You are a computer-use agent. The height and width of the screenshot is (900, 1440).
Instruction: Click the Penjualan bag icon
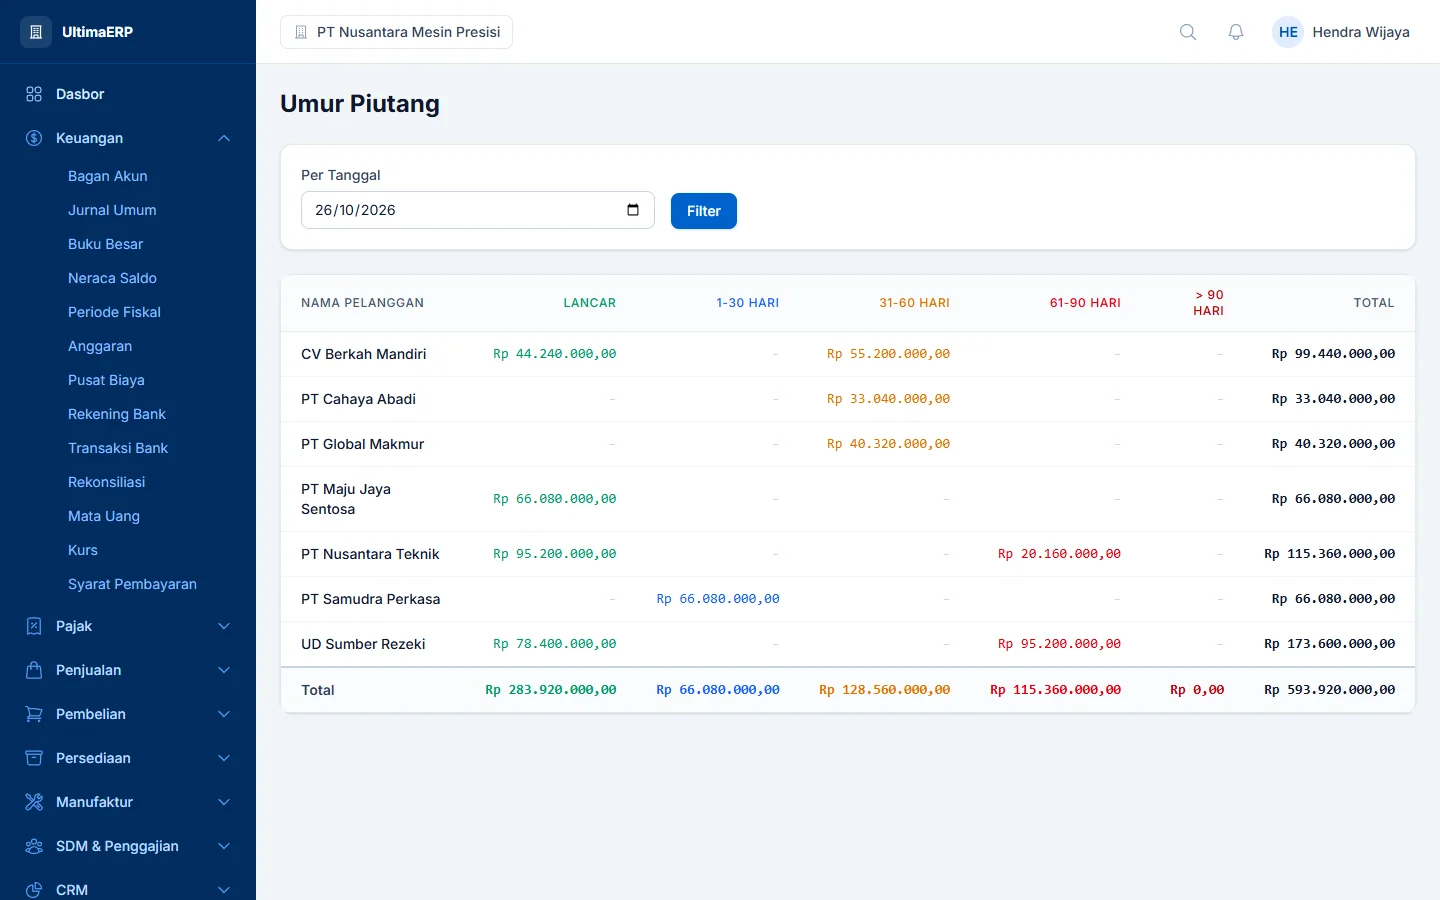point(34,670)
